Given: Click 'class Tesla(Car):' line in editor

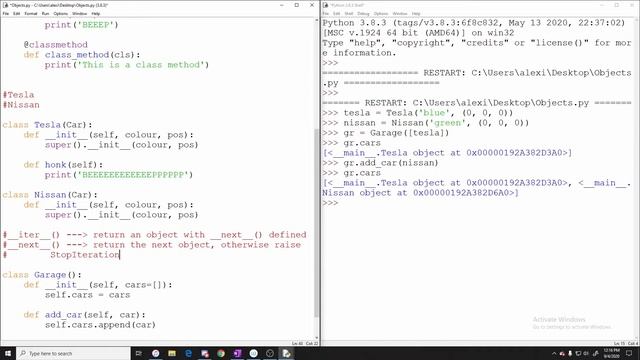Looking at the screenshot, I should [x=47, y=124].
